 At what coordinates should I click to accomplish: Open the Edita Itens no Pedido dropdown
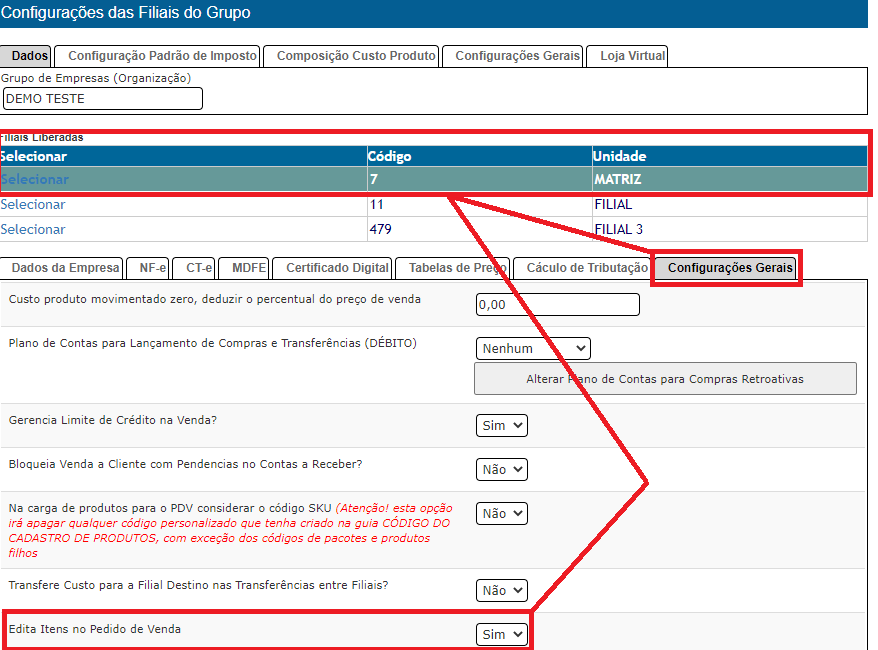(x=501, y=635)
